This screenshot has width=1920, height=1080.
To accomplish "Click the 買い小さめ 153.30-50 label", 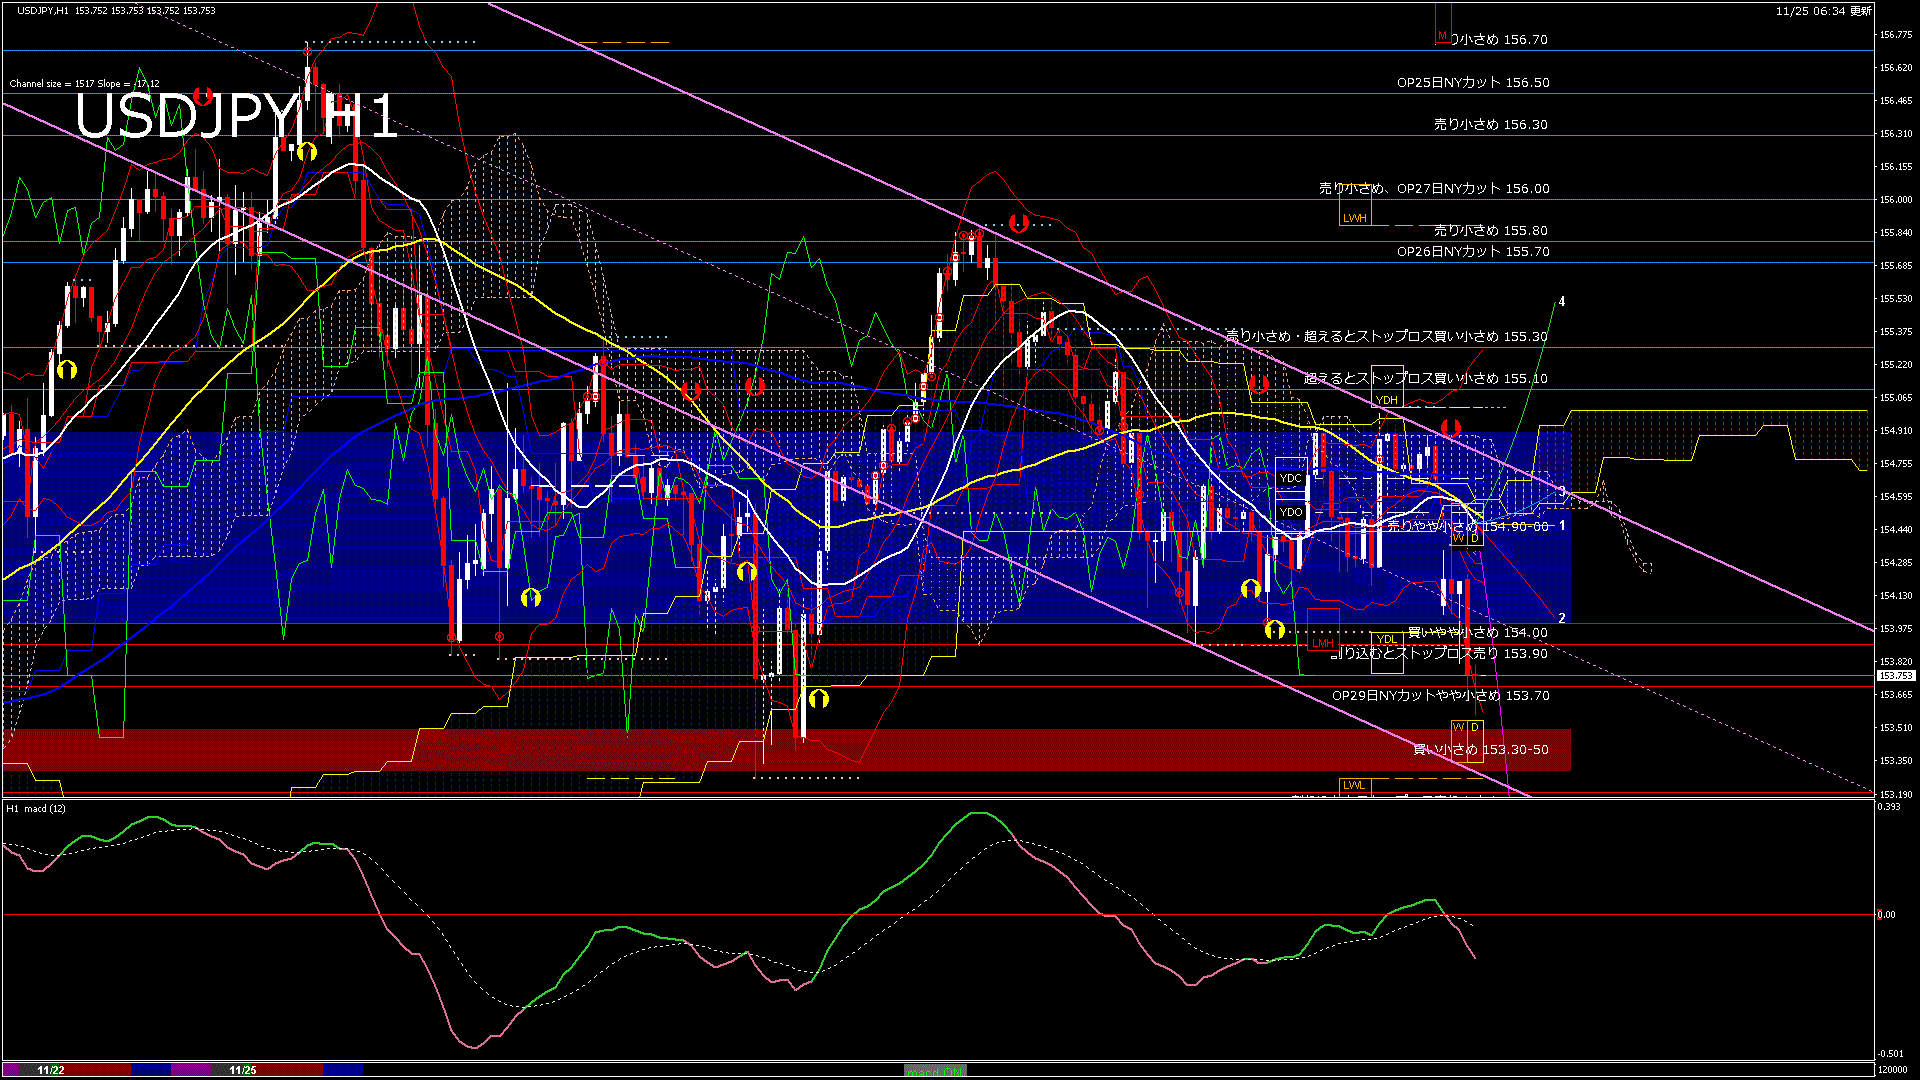I will tap(1481, 749).
